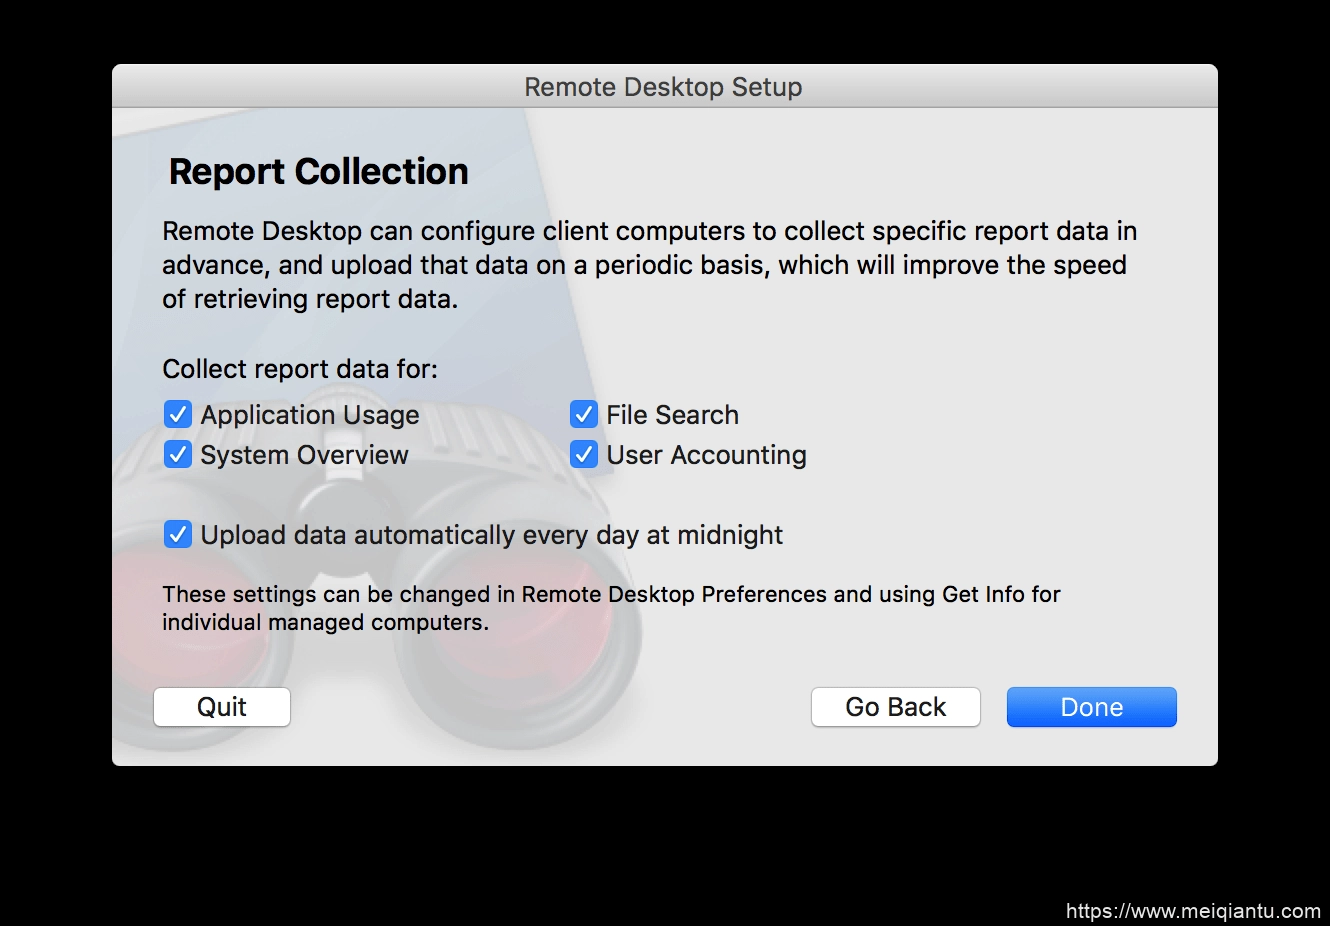Screen dimensions: 1330x926
Task: Click the Remote Desktop Setup window title
Action: [x=663, y=87]
